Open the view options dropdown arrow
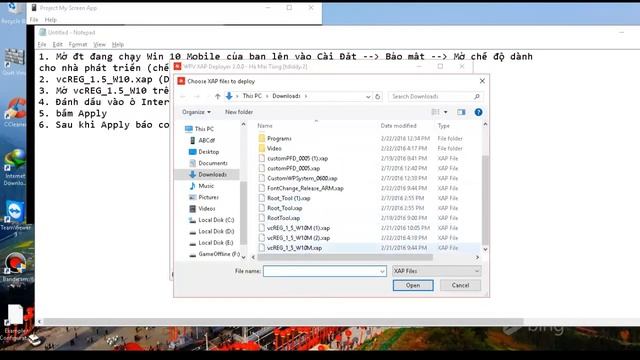This screenshot has width=640, height=360. pyautogui.click(x=445, y=112)
